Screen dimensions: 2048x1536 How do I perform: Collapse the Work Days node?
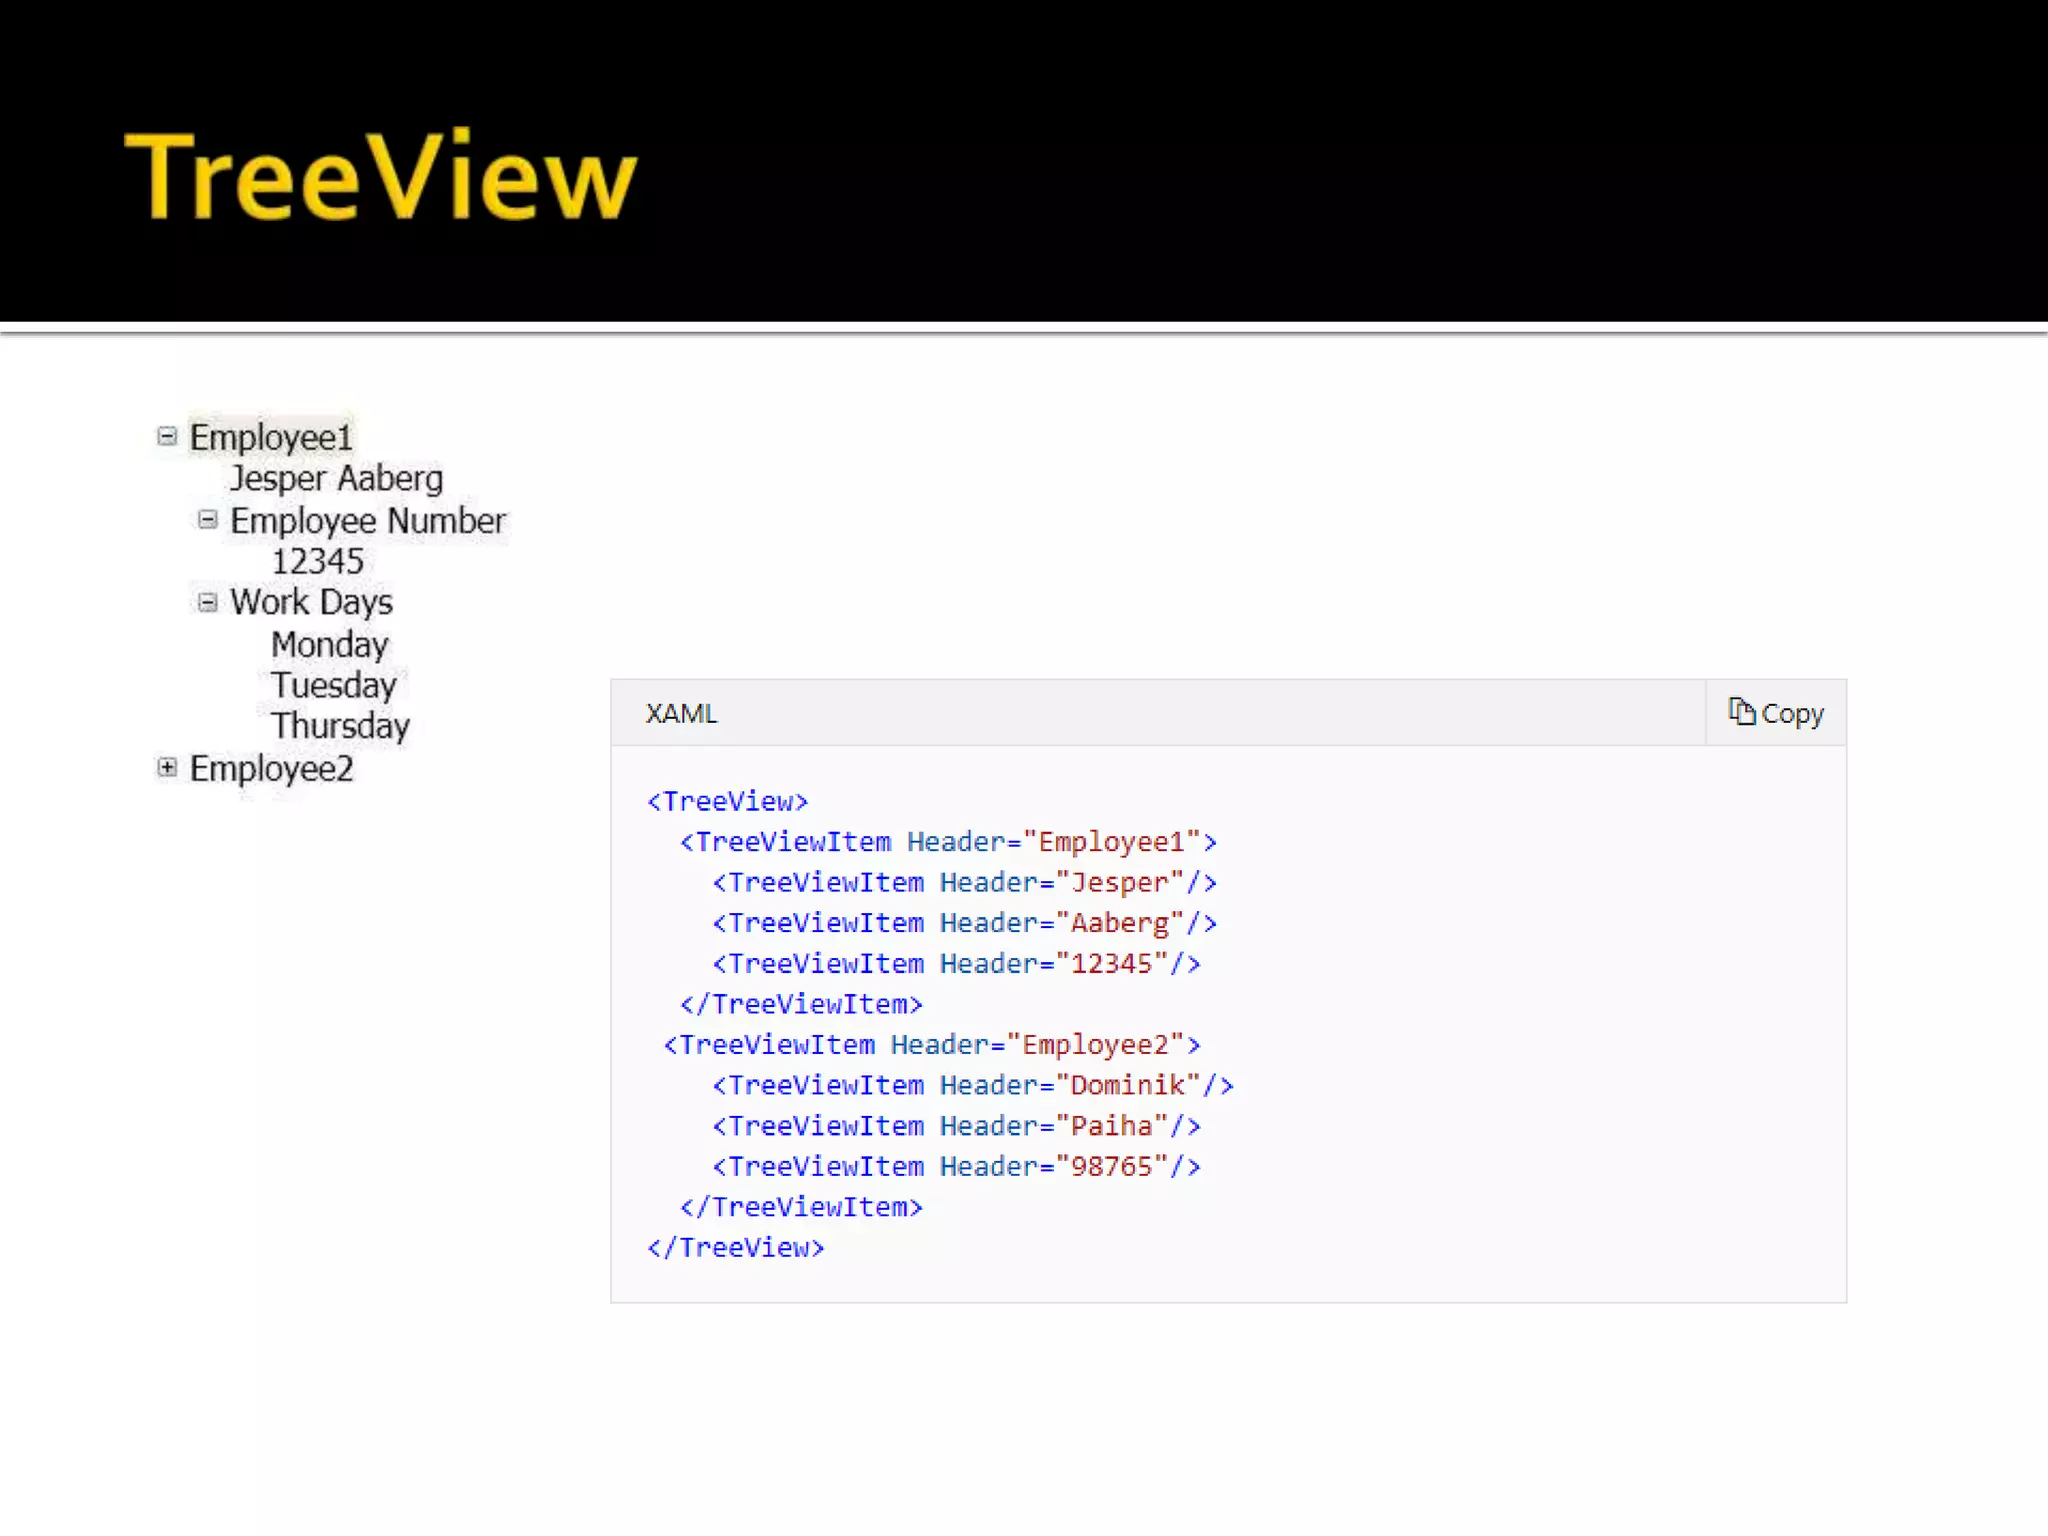(x=207, y=602)
